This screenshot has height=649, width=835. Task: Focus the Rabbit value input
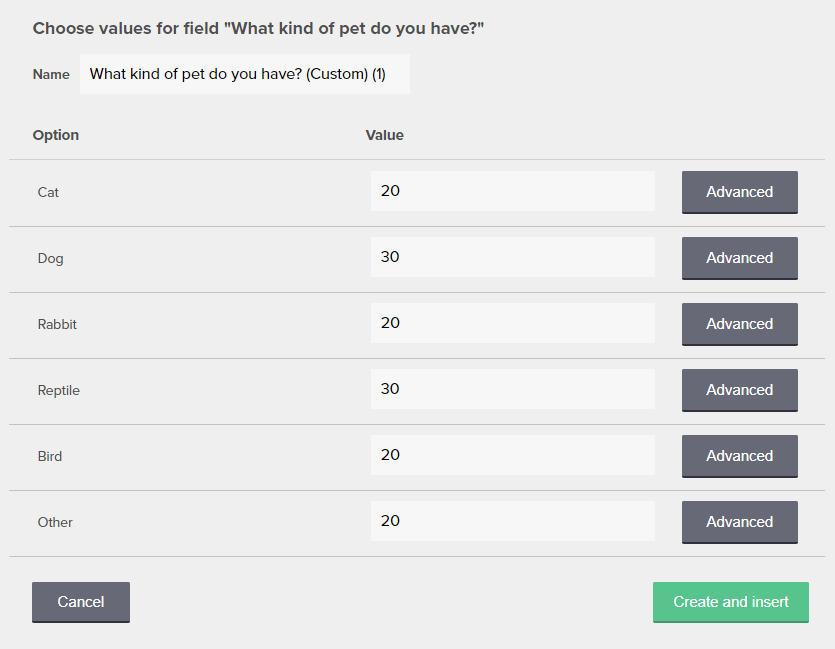512,323
